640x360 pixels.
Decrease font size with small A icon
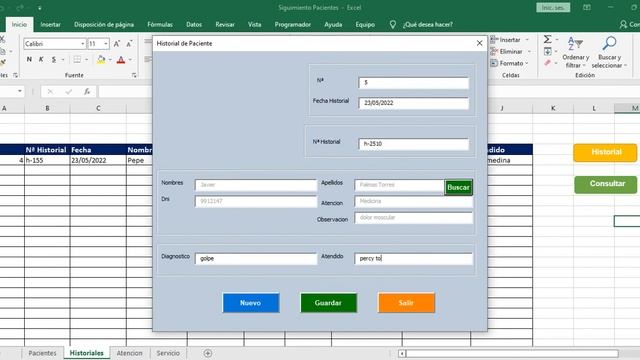(x=129, y=44)
